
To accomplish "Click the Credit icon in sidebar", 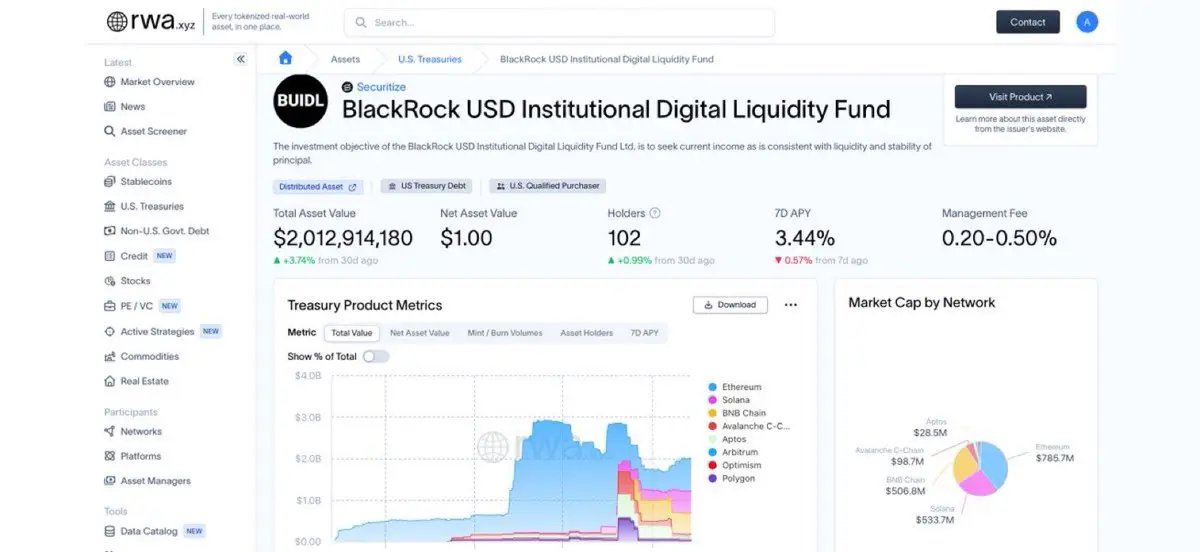I will pos(110,256).
